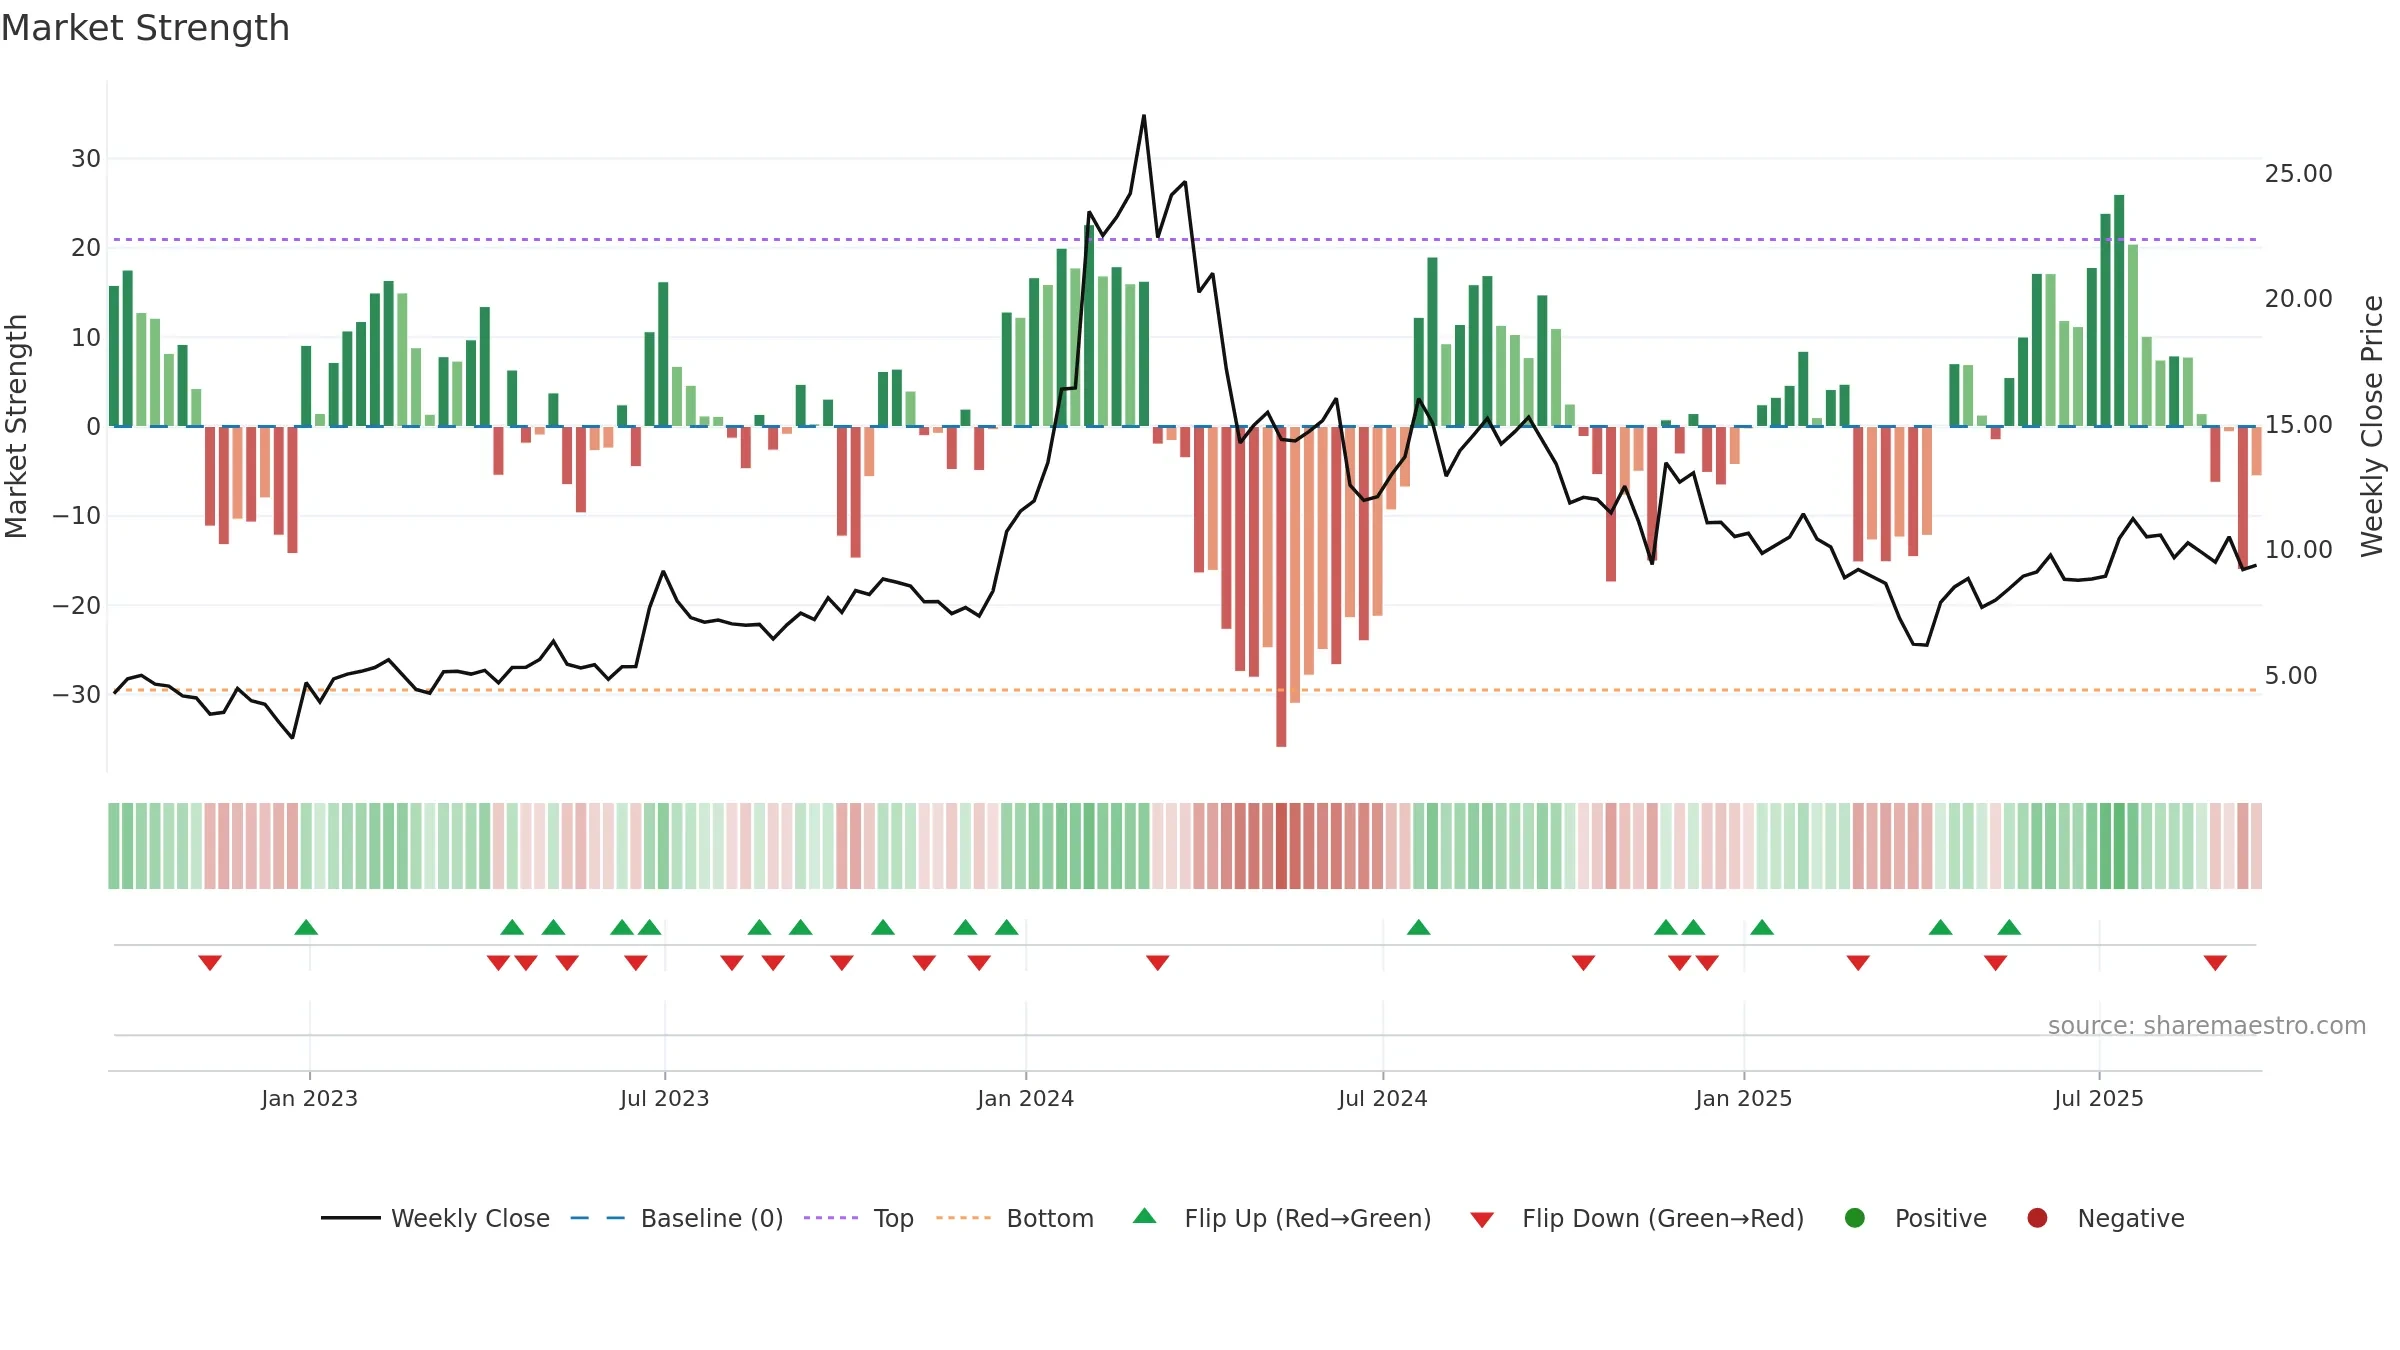Screen dimensions: 2400x1350
Task: Toggle the Positive legend entry
Action: 1915,1218
